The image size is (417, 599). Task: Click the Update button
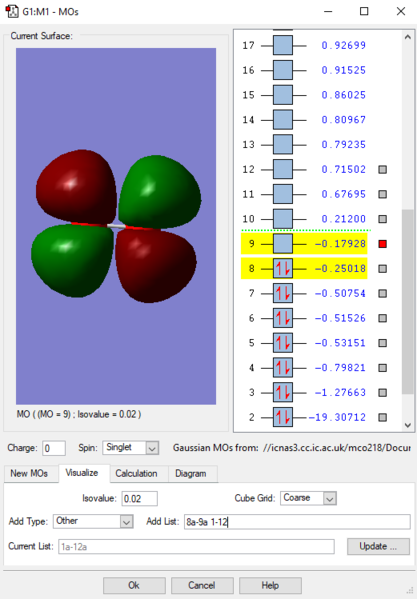(x=378, y=546)
